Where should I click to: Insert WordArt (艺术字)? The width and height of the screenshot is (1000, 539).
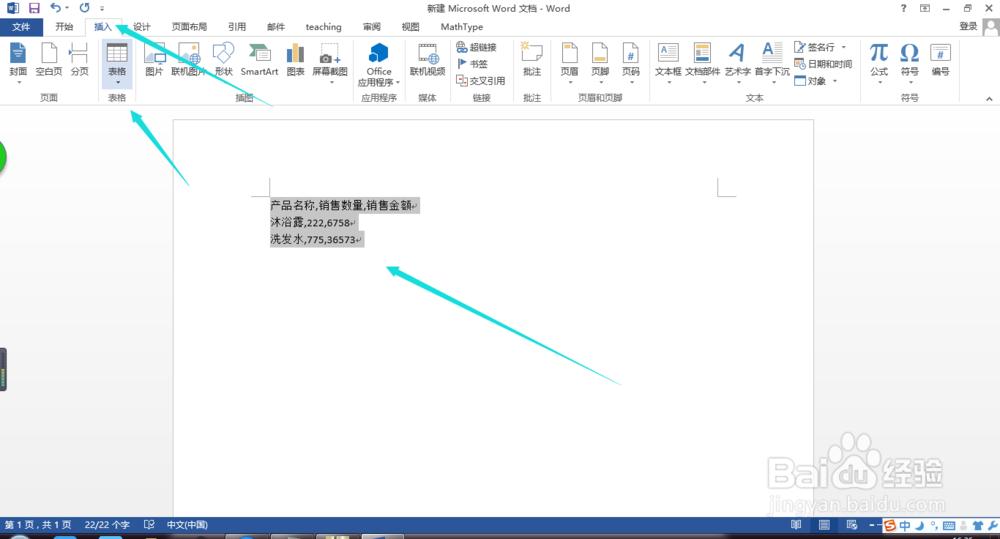click(x=737, y=64)
